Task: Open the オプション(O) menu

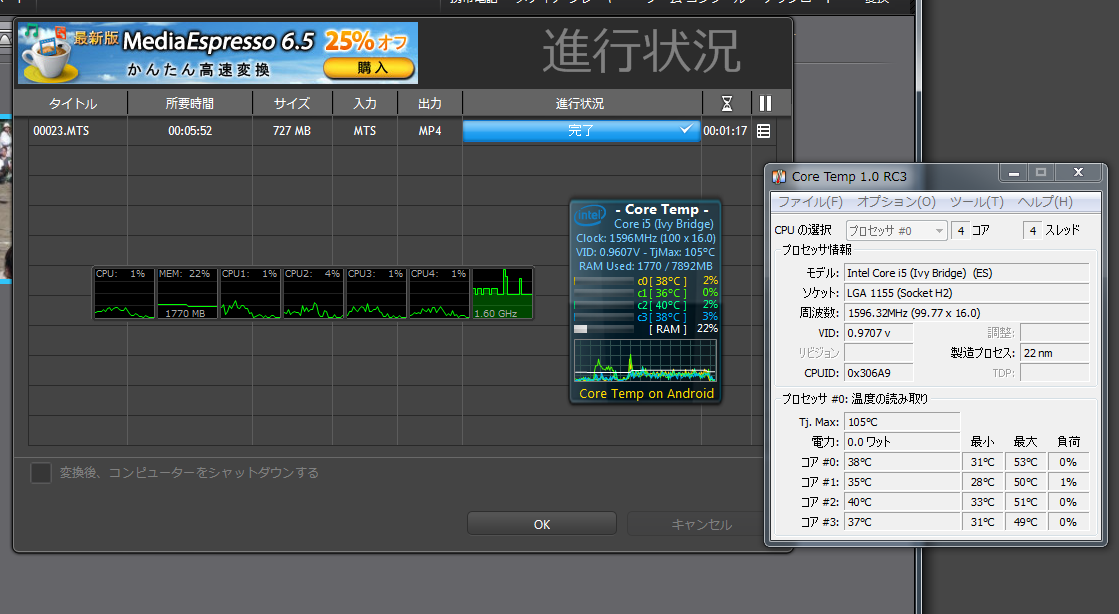Action: (896, 202)
